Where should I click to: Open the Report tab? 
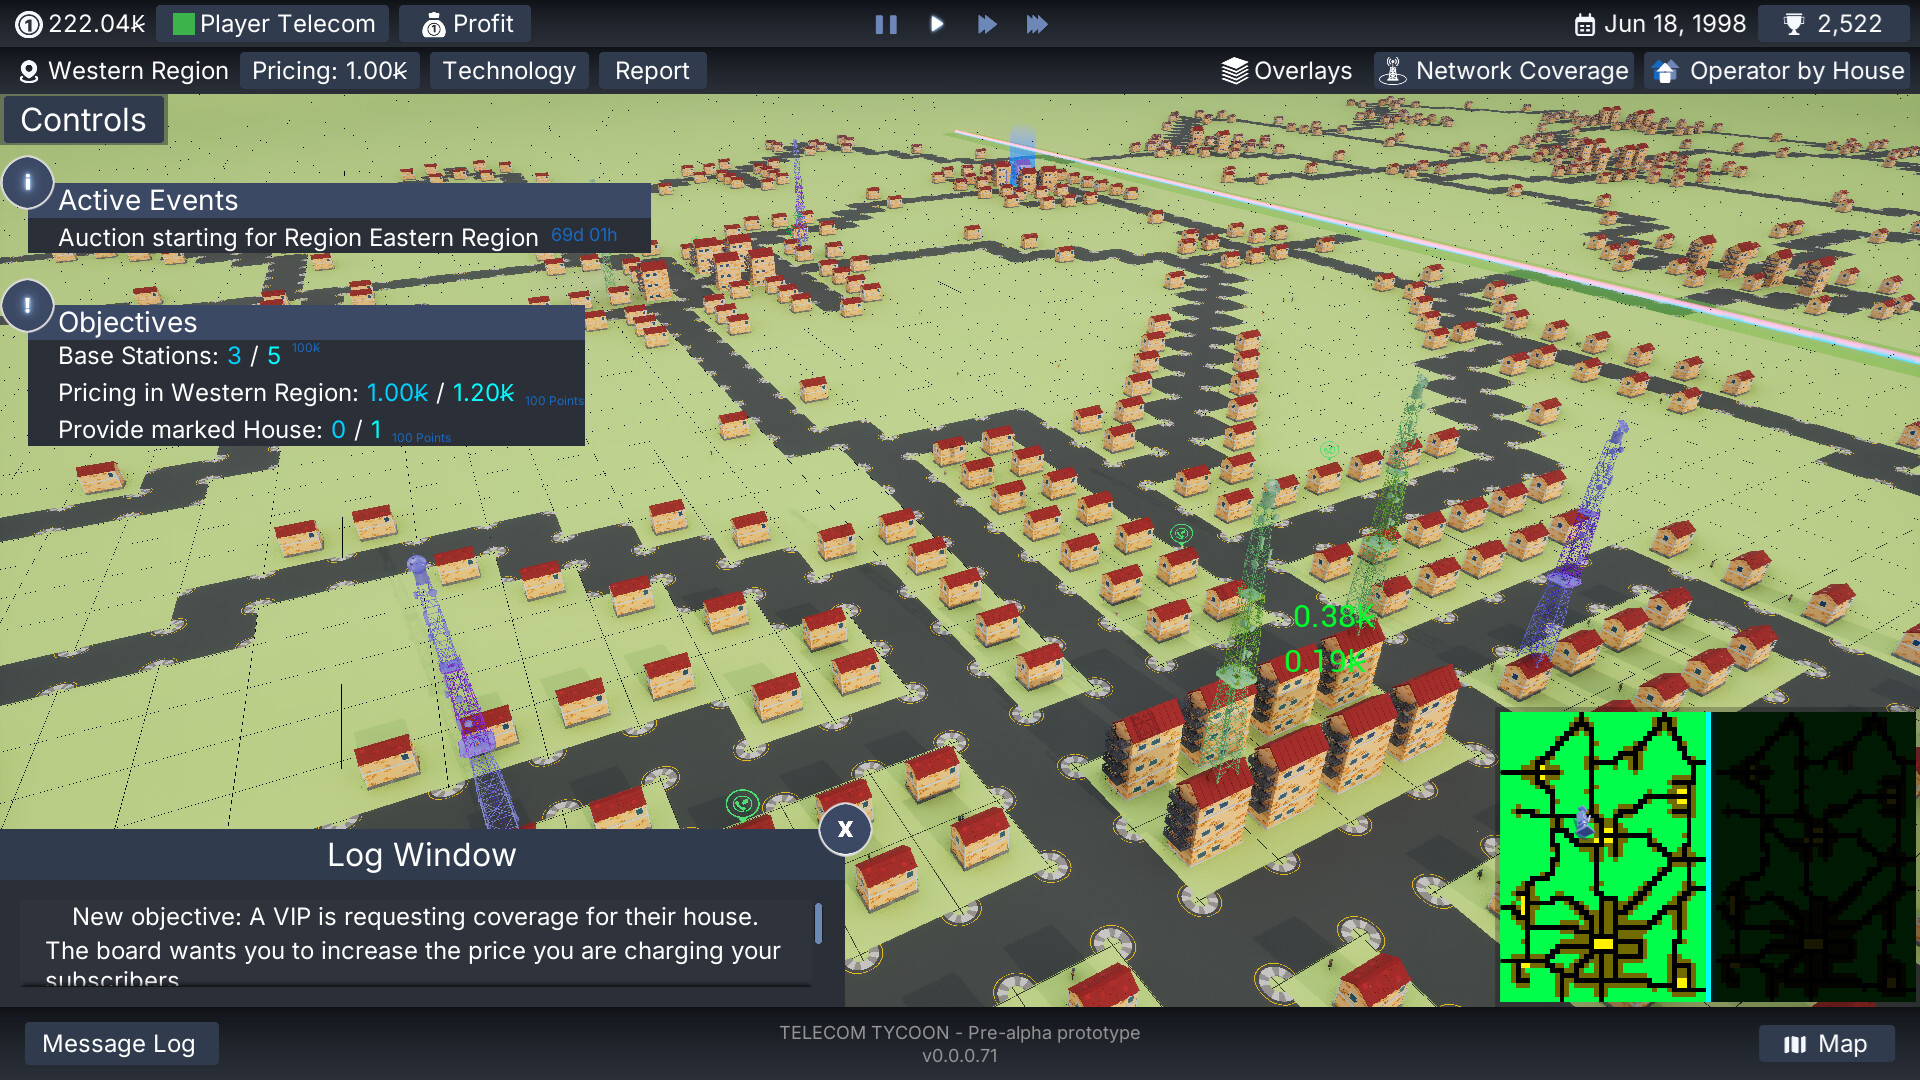(x=652, y=70)
